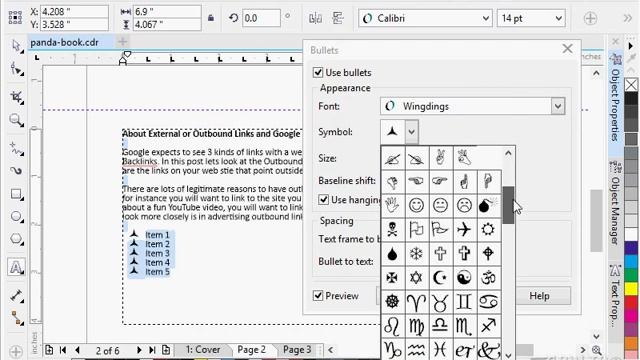
Task: Select the Ellipse tool
Action: [16, 216]
